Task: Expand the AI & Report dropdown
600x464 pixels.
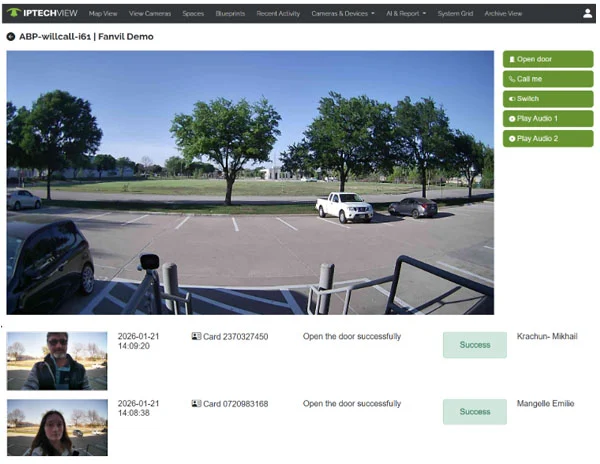Action: coord(404,14)
